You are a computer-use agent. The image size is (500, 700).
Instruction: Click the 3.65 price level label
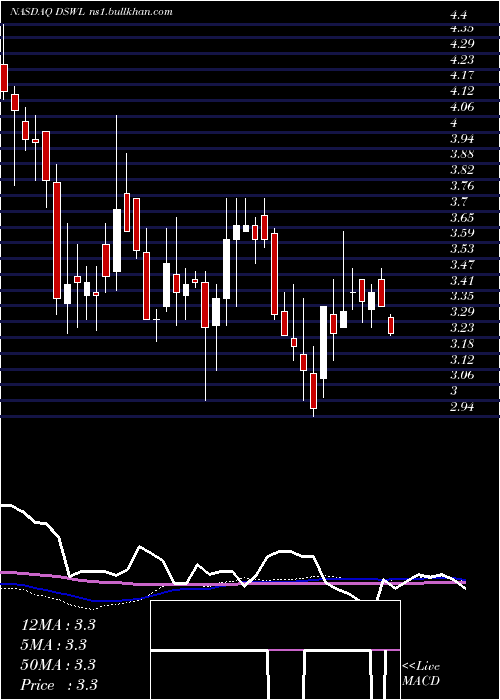point(462,218)
